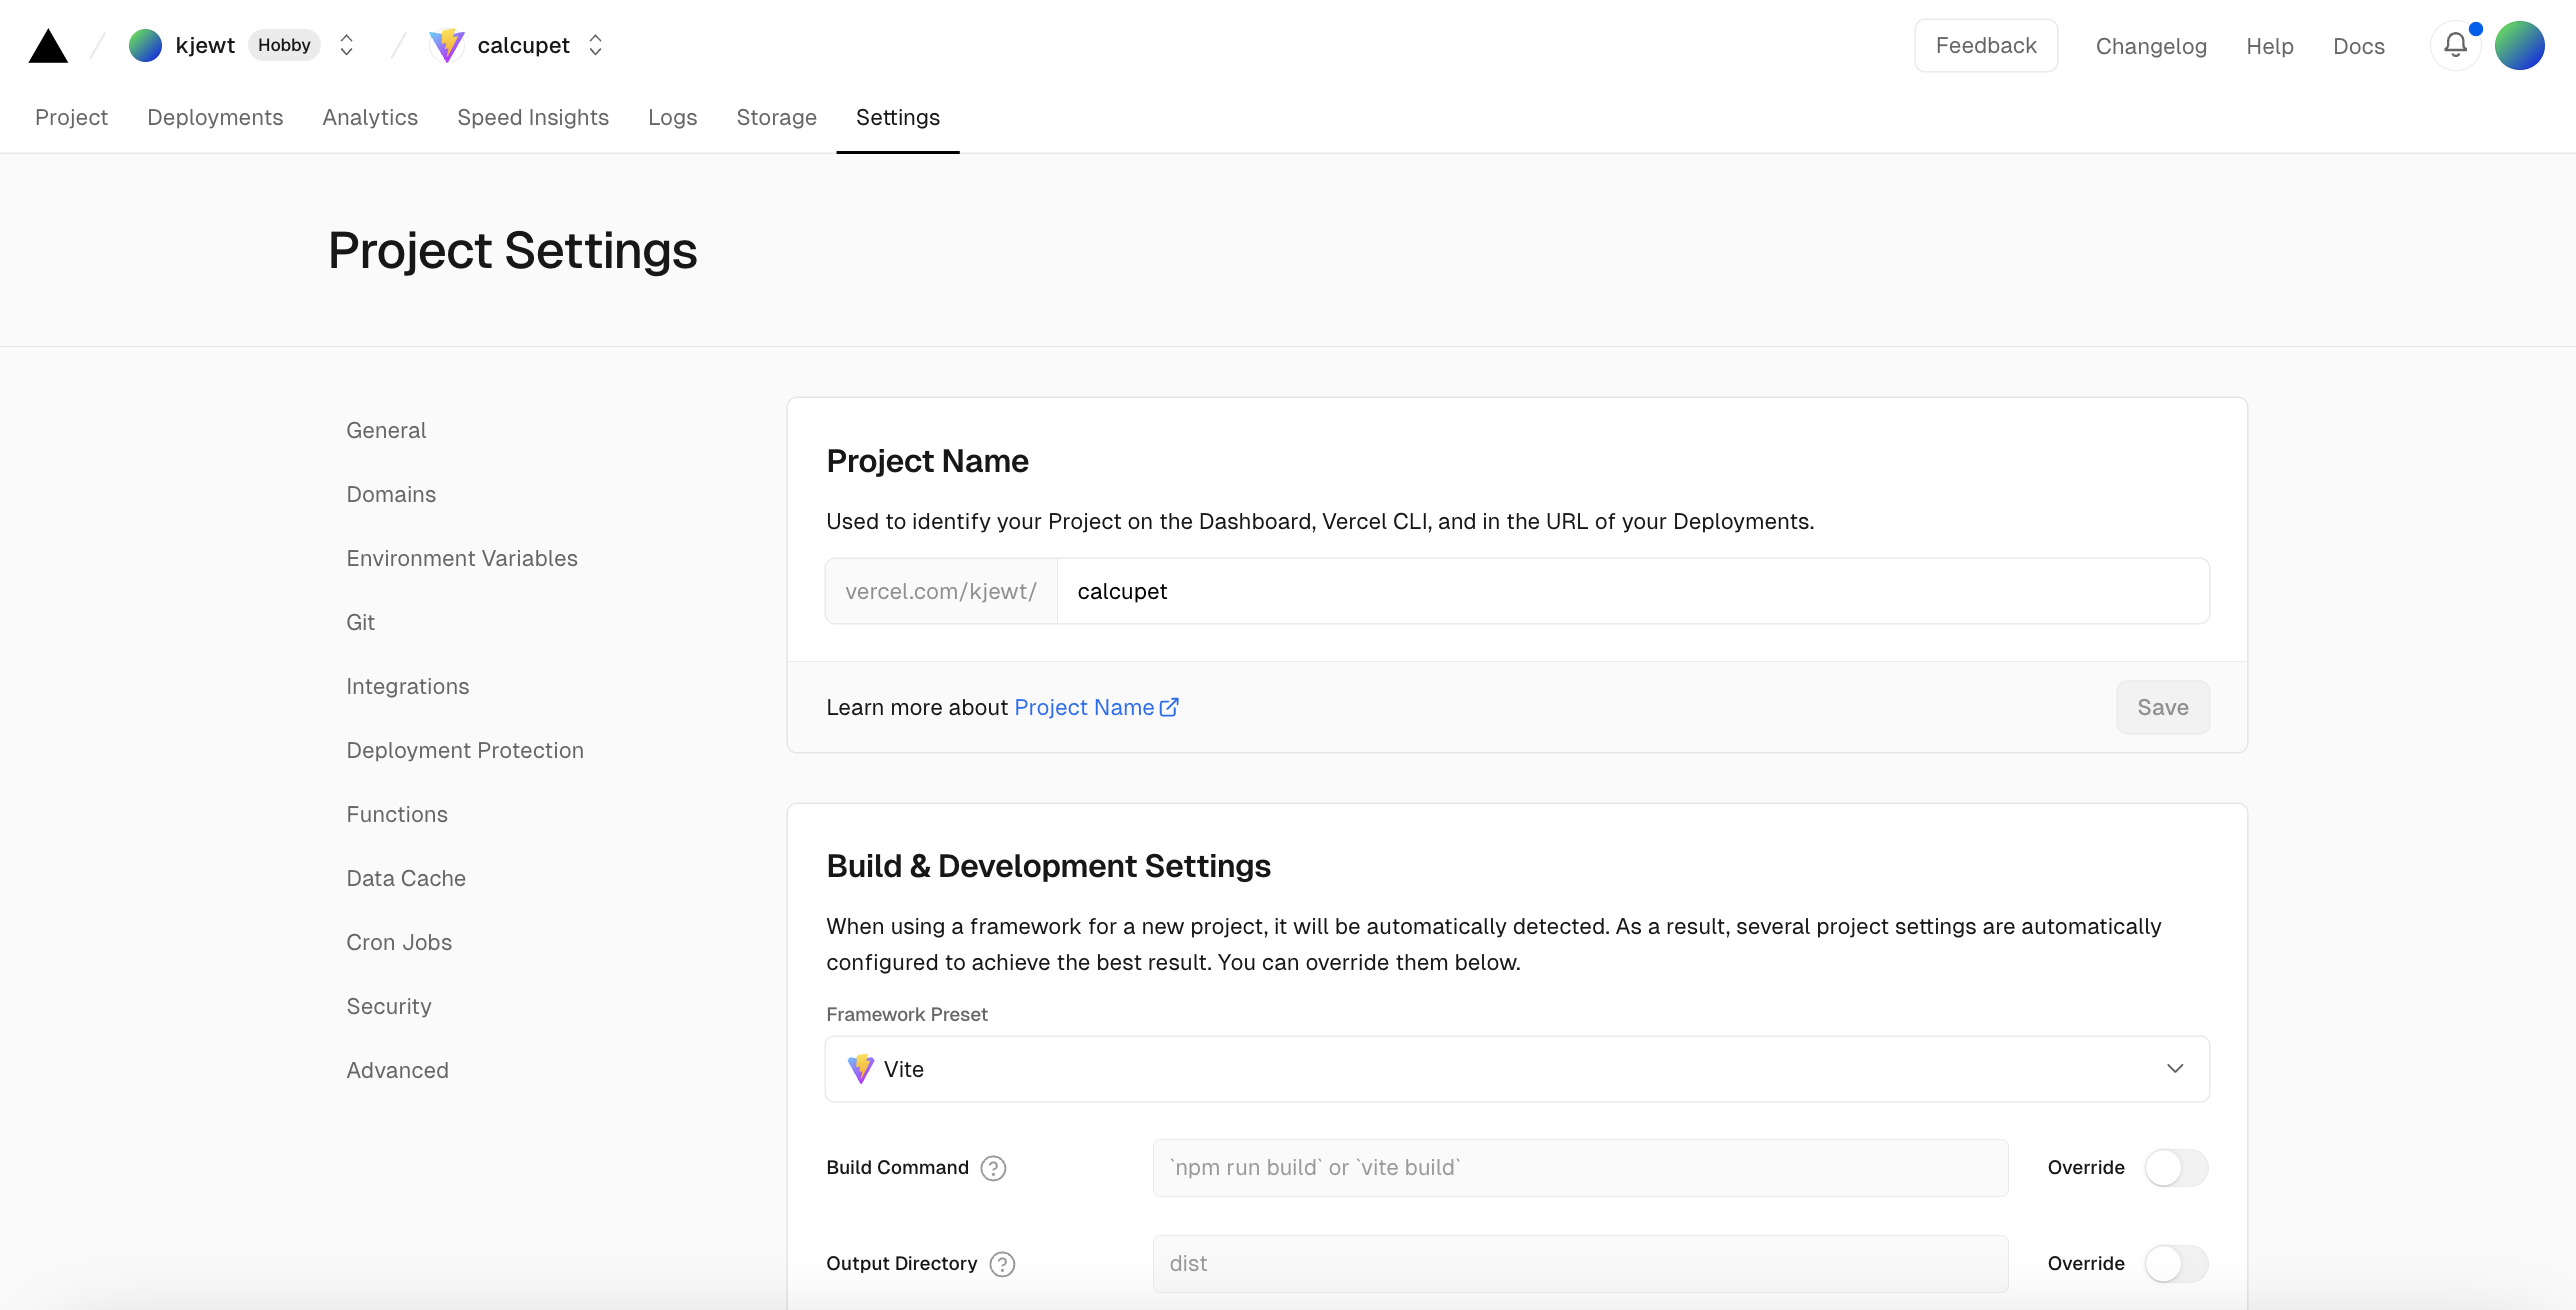Click the Project Settings heading
This screenshot has width=2576, height=1310.
pos(513,250)
